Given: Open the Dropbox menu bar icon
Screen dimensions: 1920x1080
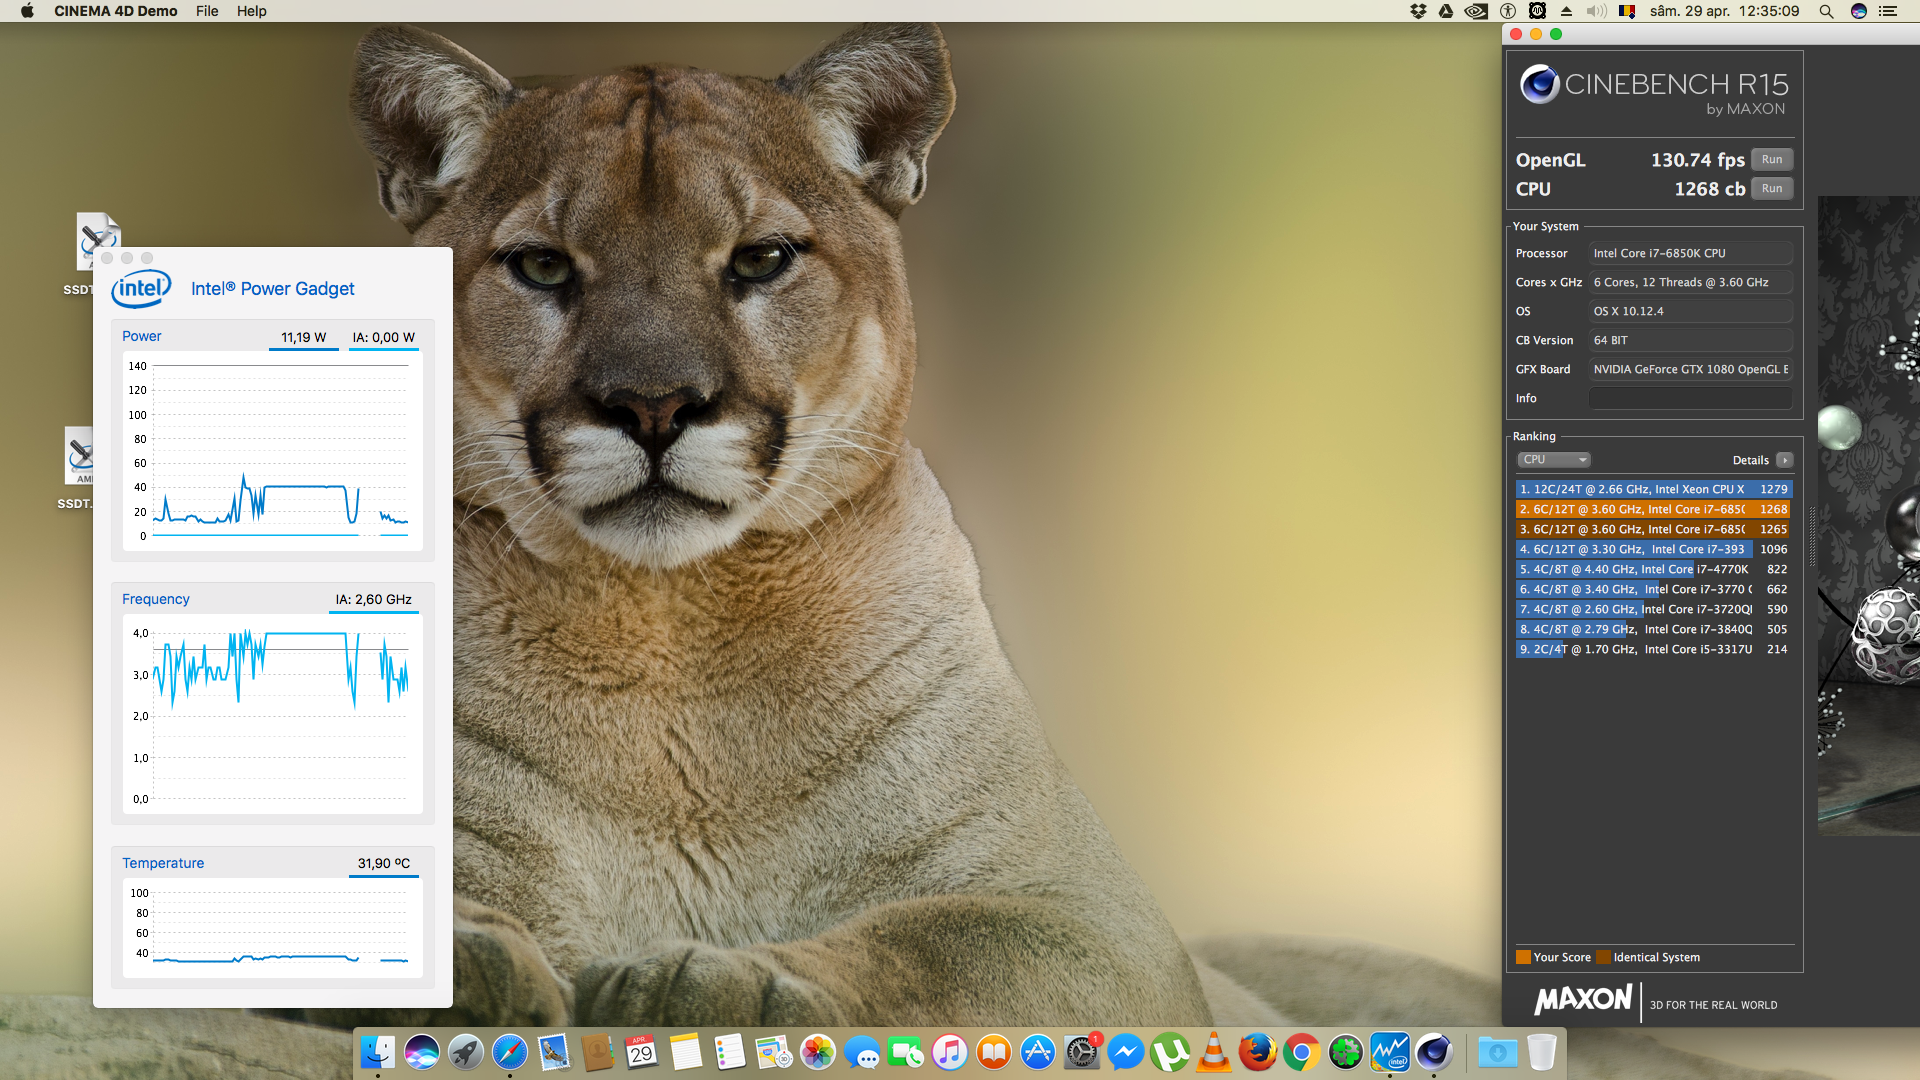Looking at the screenshot, I should (1418, 11).
